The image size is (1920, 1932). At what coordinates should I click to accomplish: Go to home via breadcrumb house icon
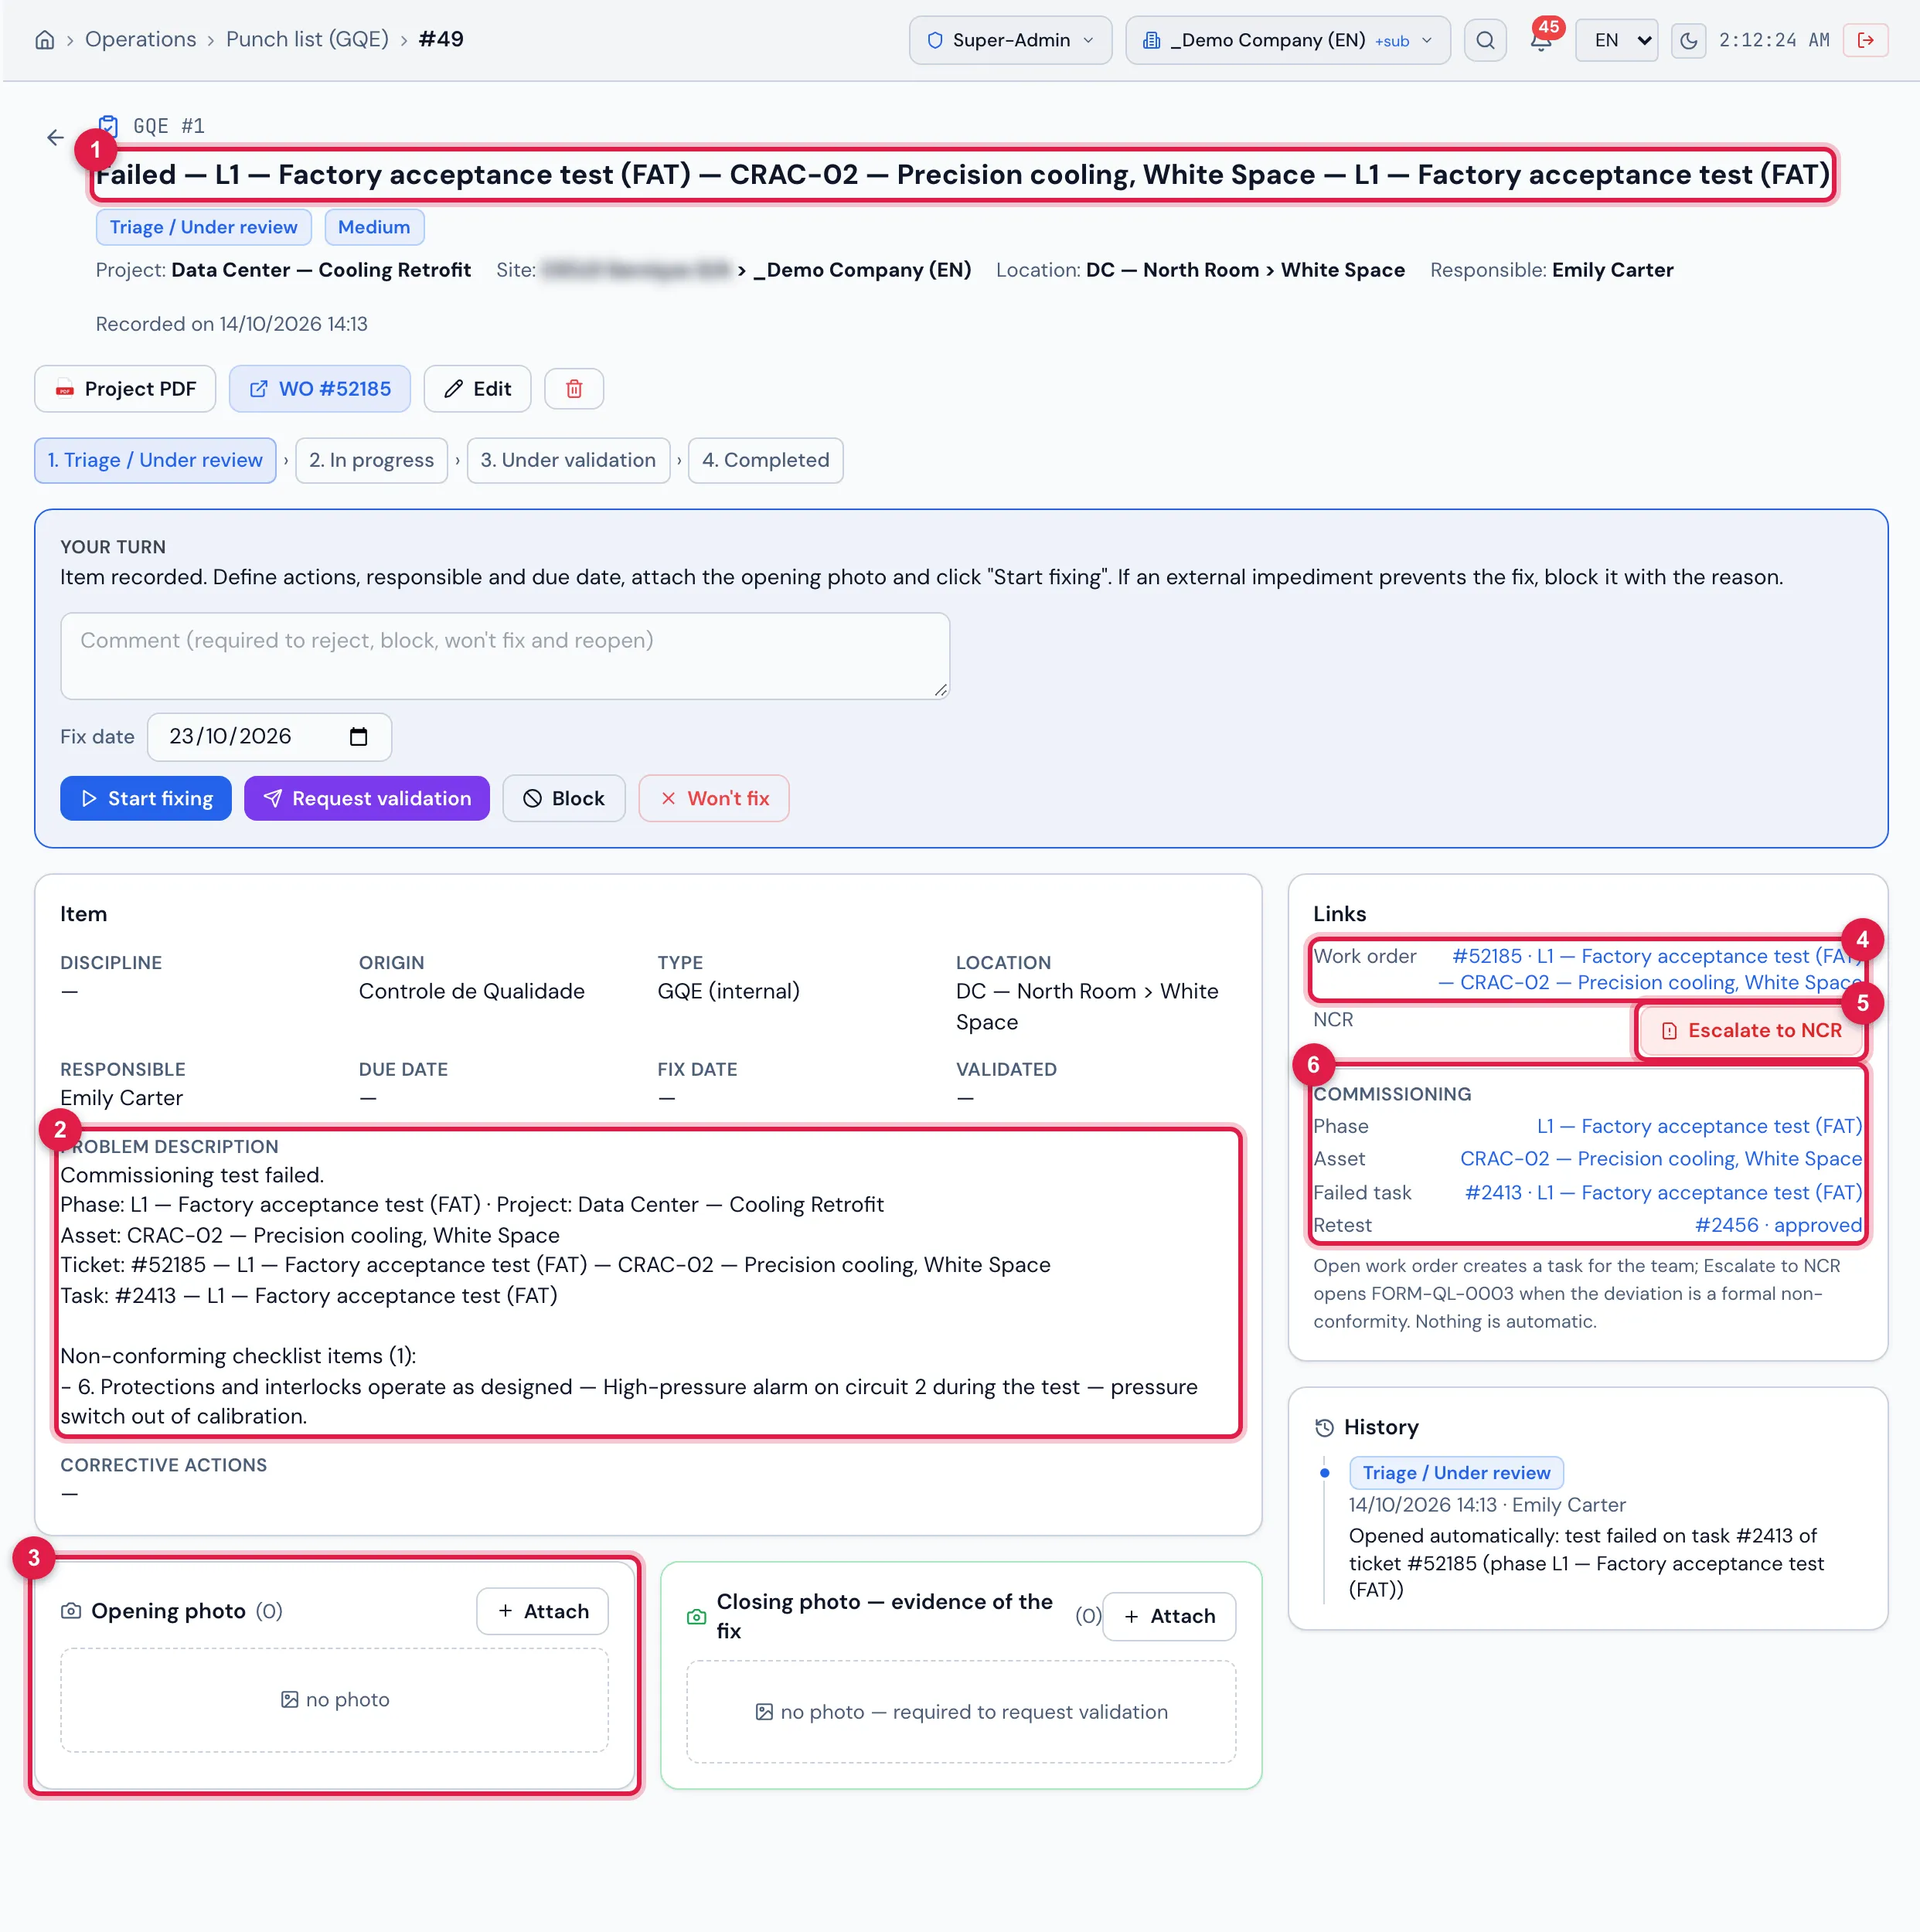[x=45, y=40]
